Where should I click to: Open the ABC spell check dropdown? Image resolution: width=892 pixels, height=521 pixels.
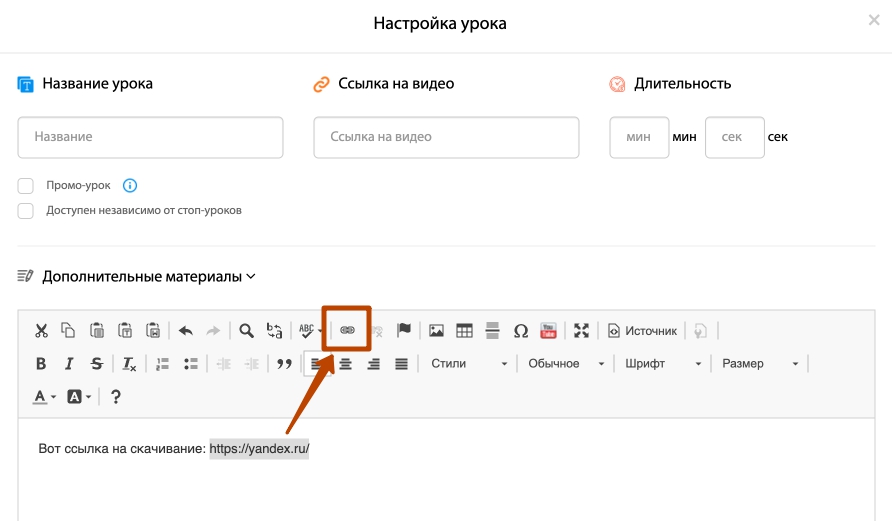coord(310,330)
